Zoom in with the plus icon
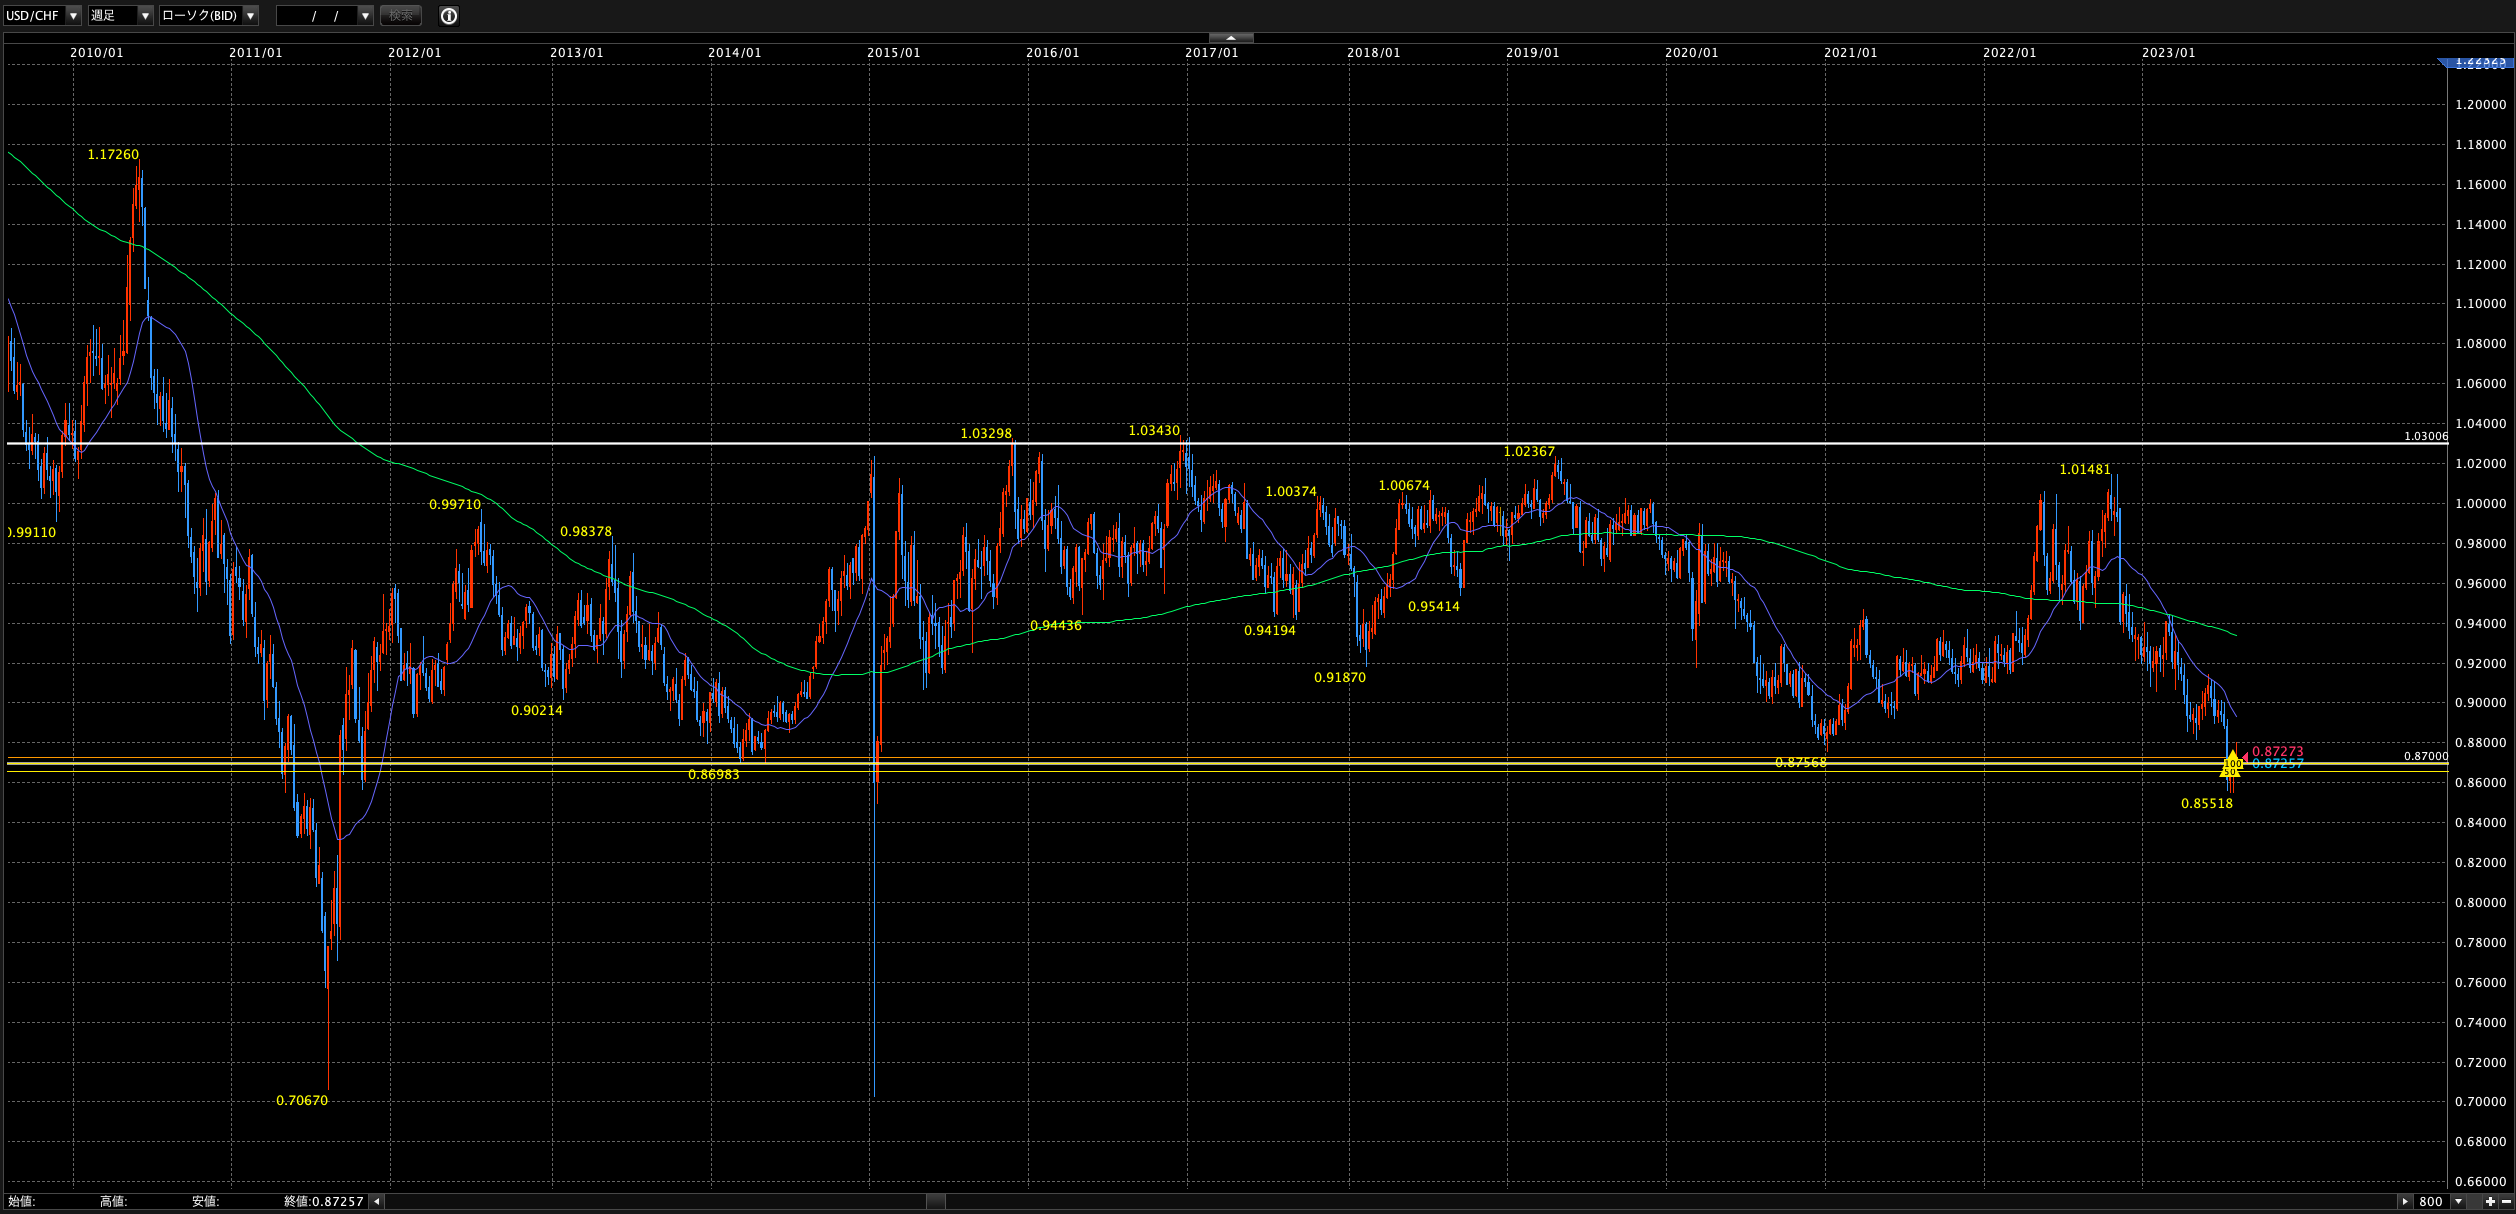The width and height of the screenshot is (2516, 1214). point(2490,1201)
